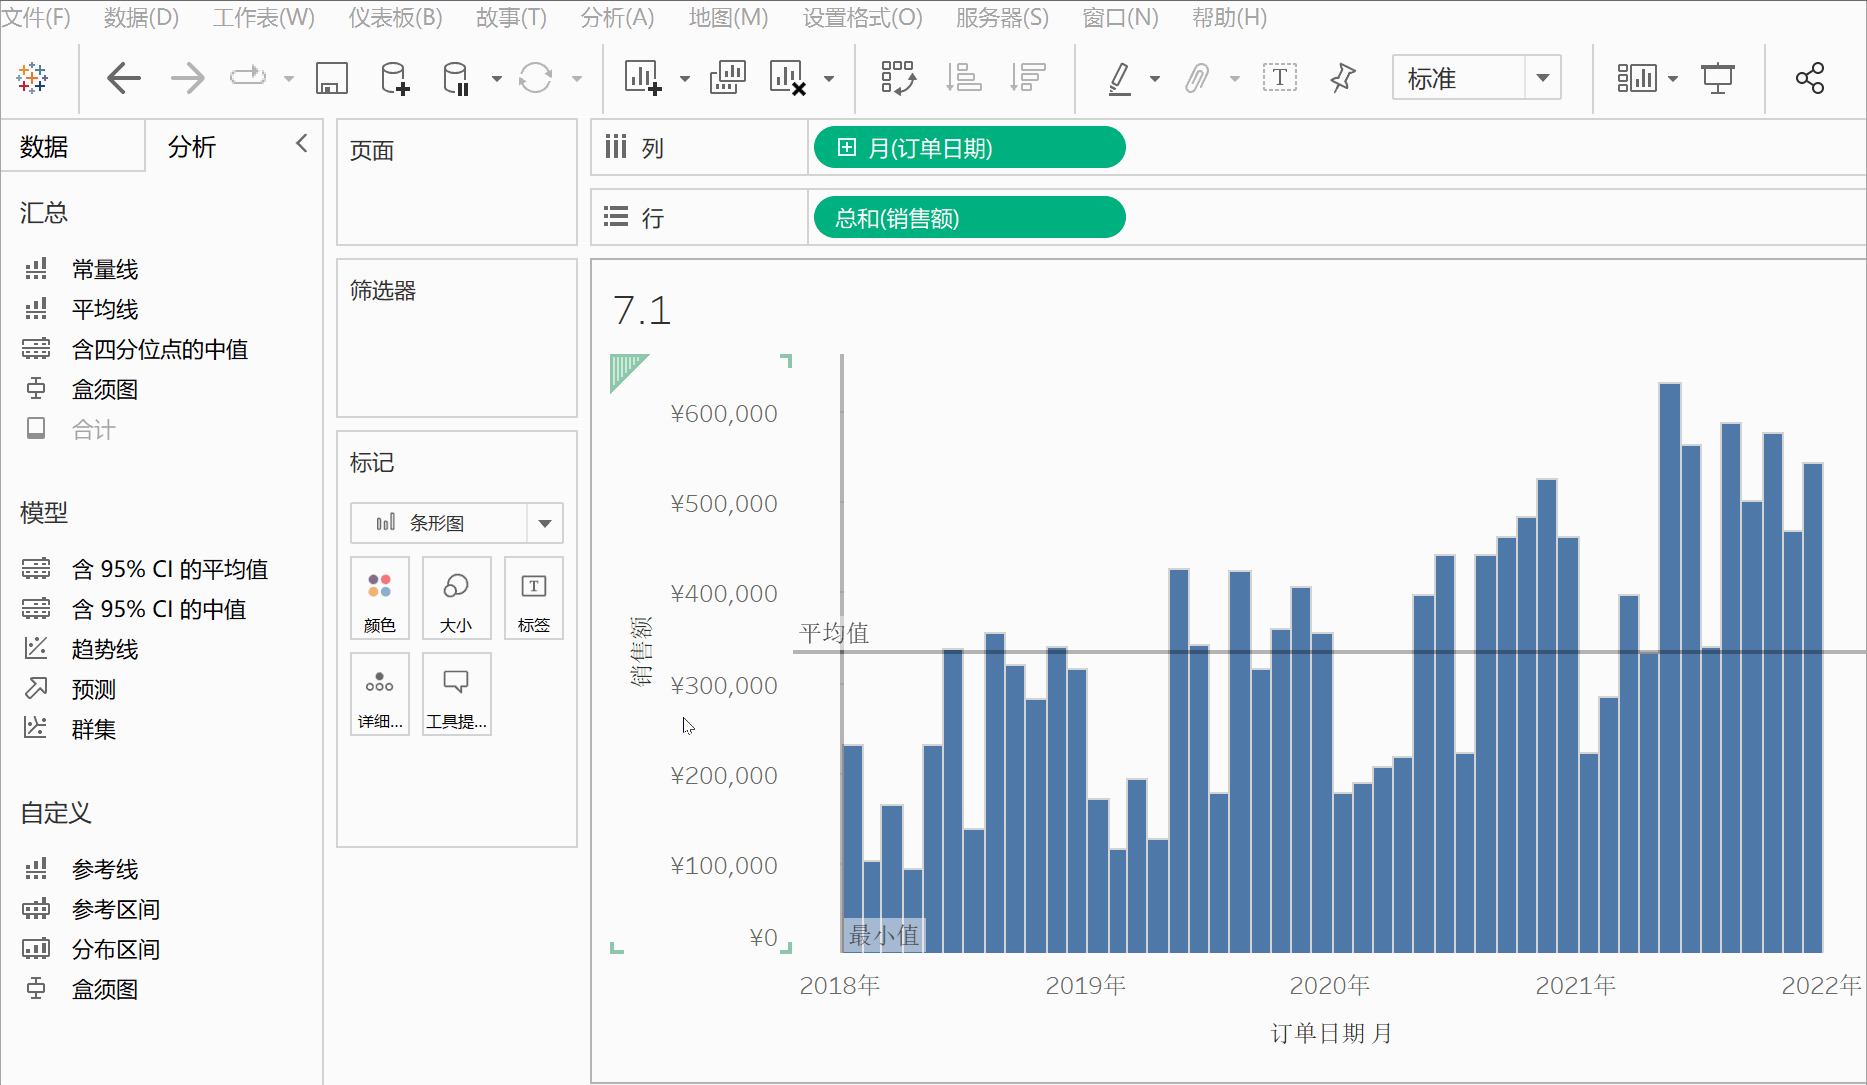
Task: Enter presentation mode from the toolbar
Action: (x=1718, y=77)
